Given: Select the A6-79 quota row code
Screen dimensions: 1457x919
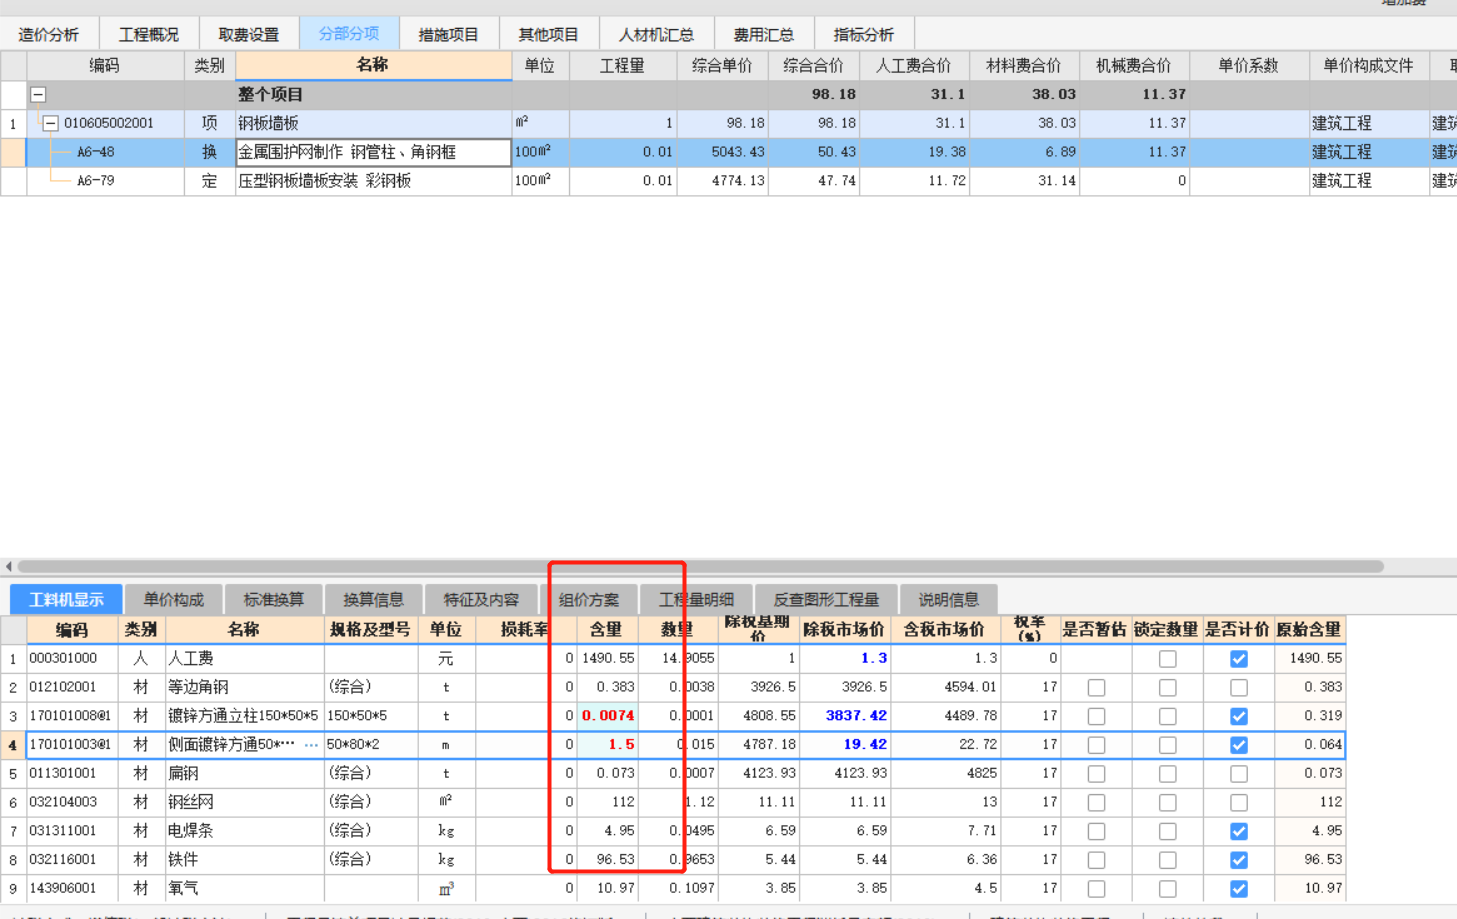Looking at the screenshot, I should [x=96, y=181].
